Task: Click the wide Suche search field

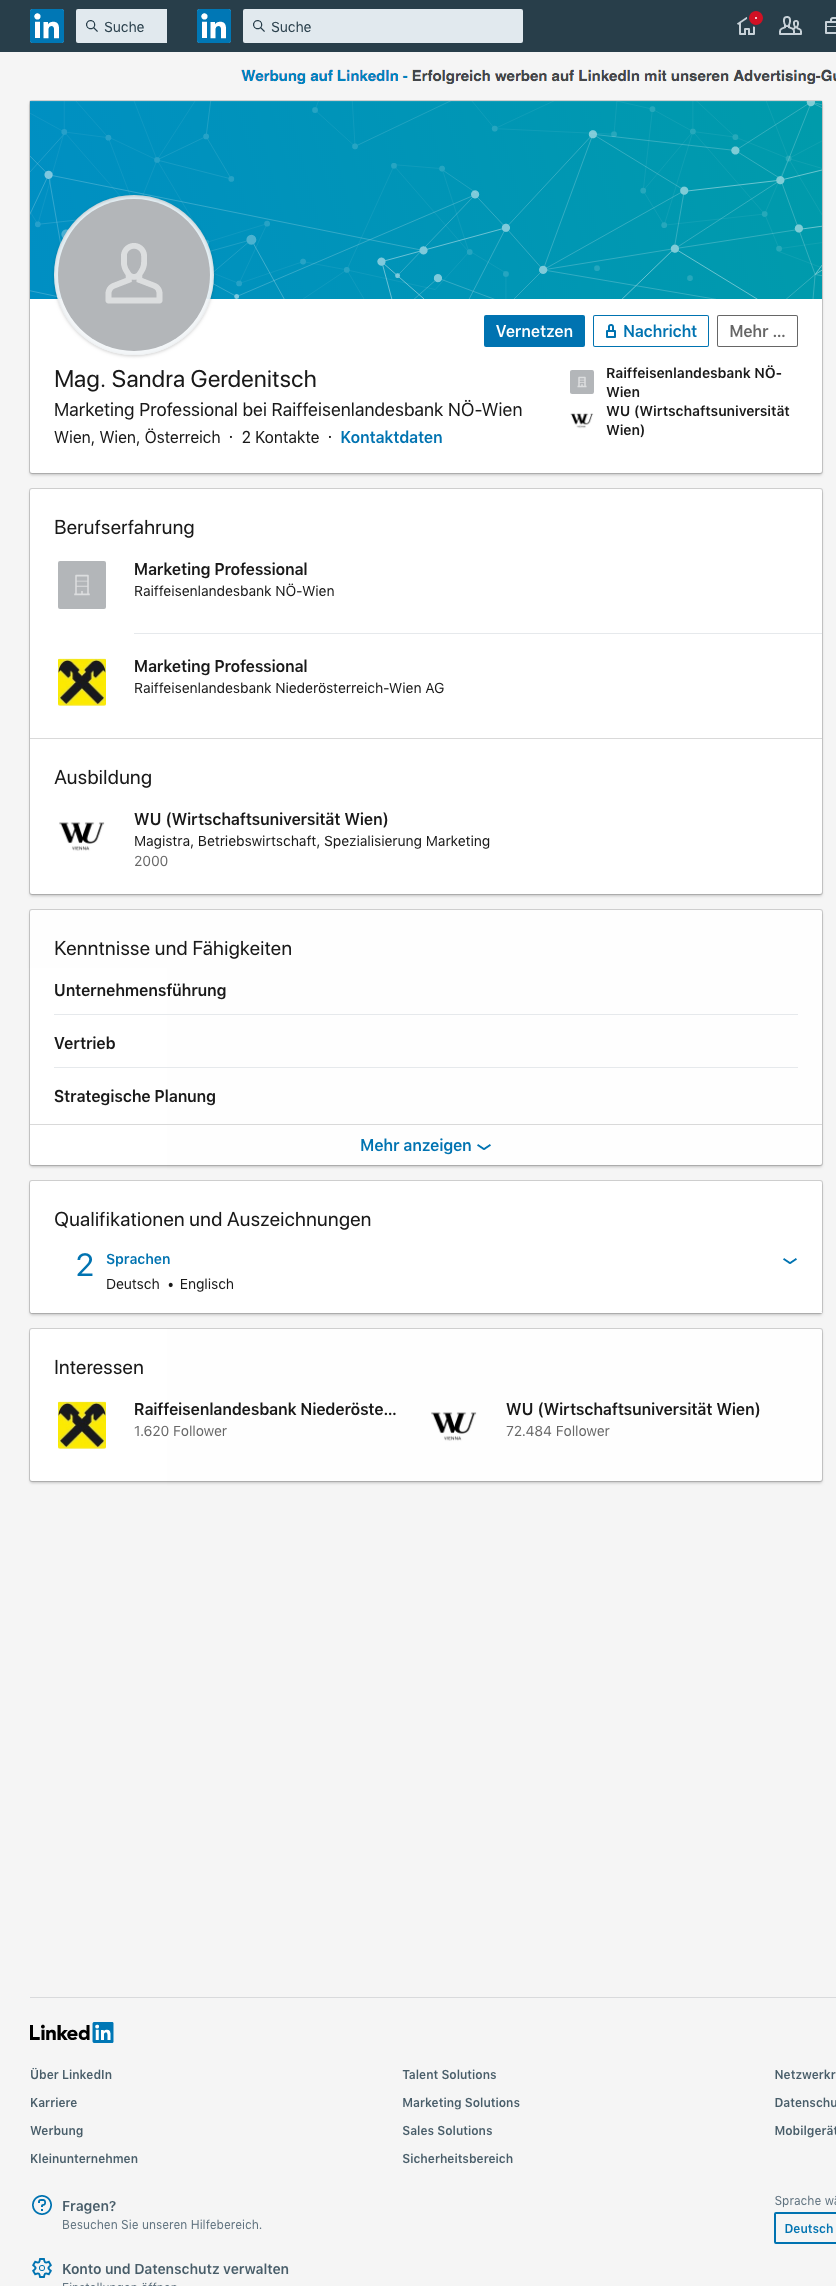Action: [383, 26]
